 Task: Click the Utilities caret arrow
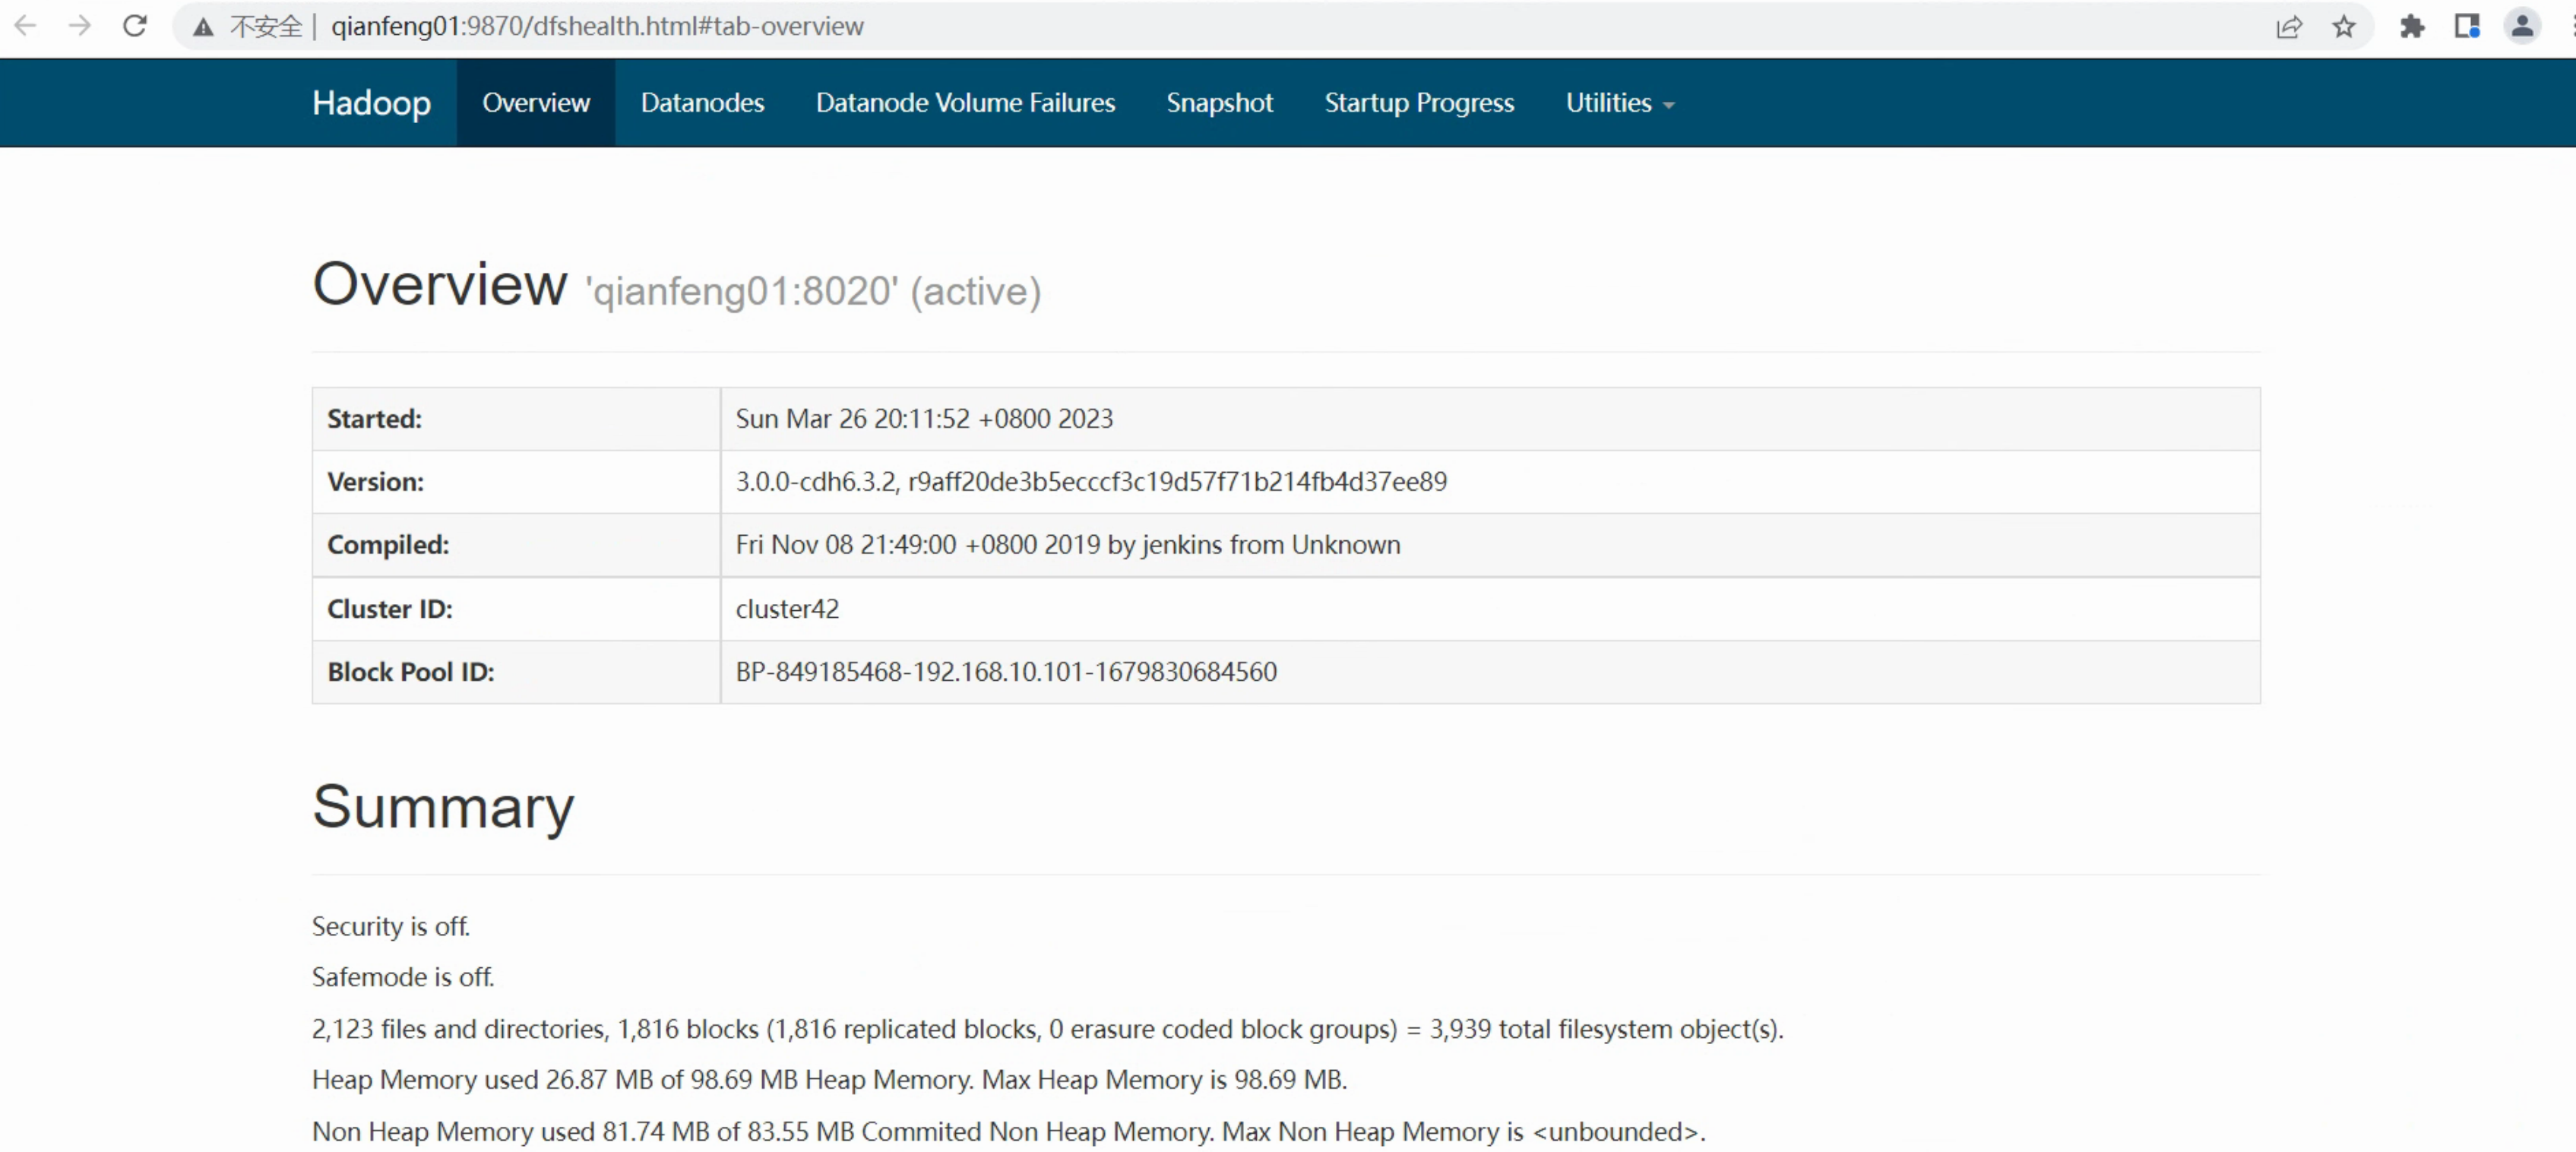[x=1668, y=105]
